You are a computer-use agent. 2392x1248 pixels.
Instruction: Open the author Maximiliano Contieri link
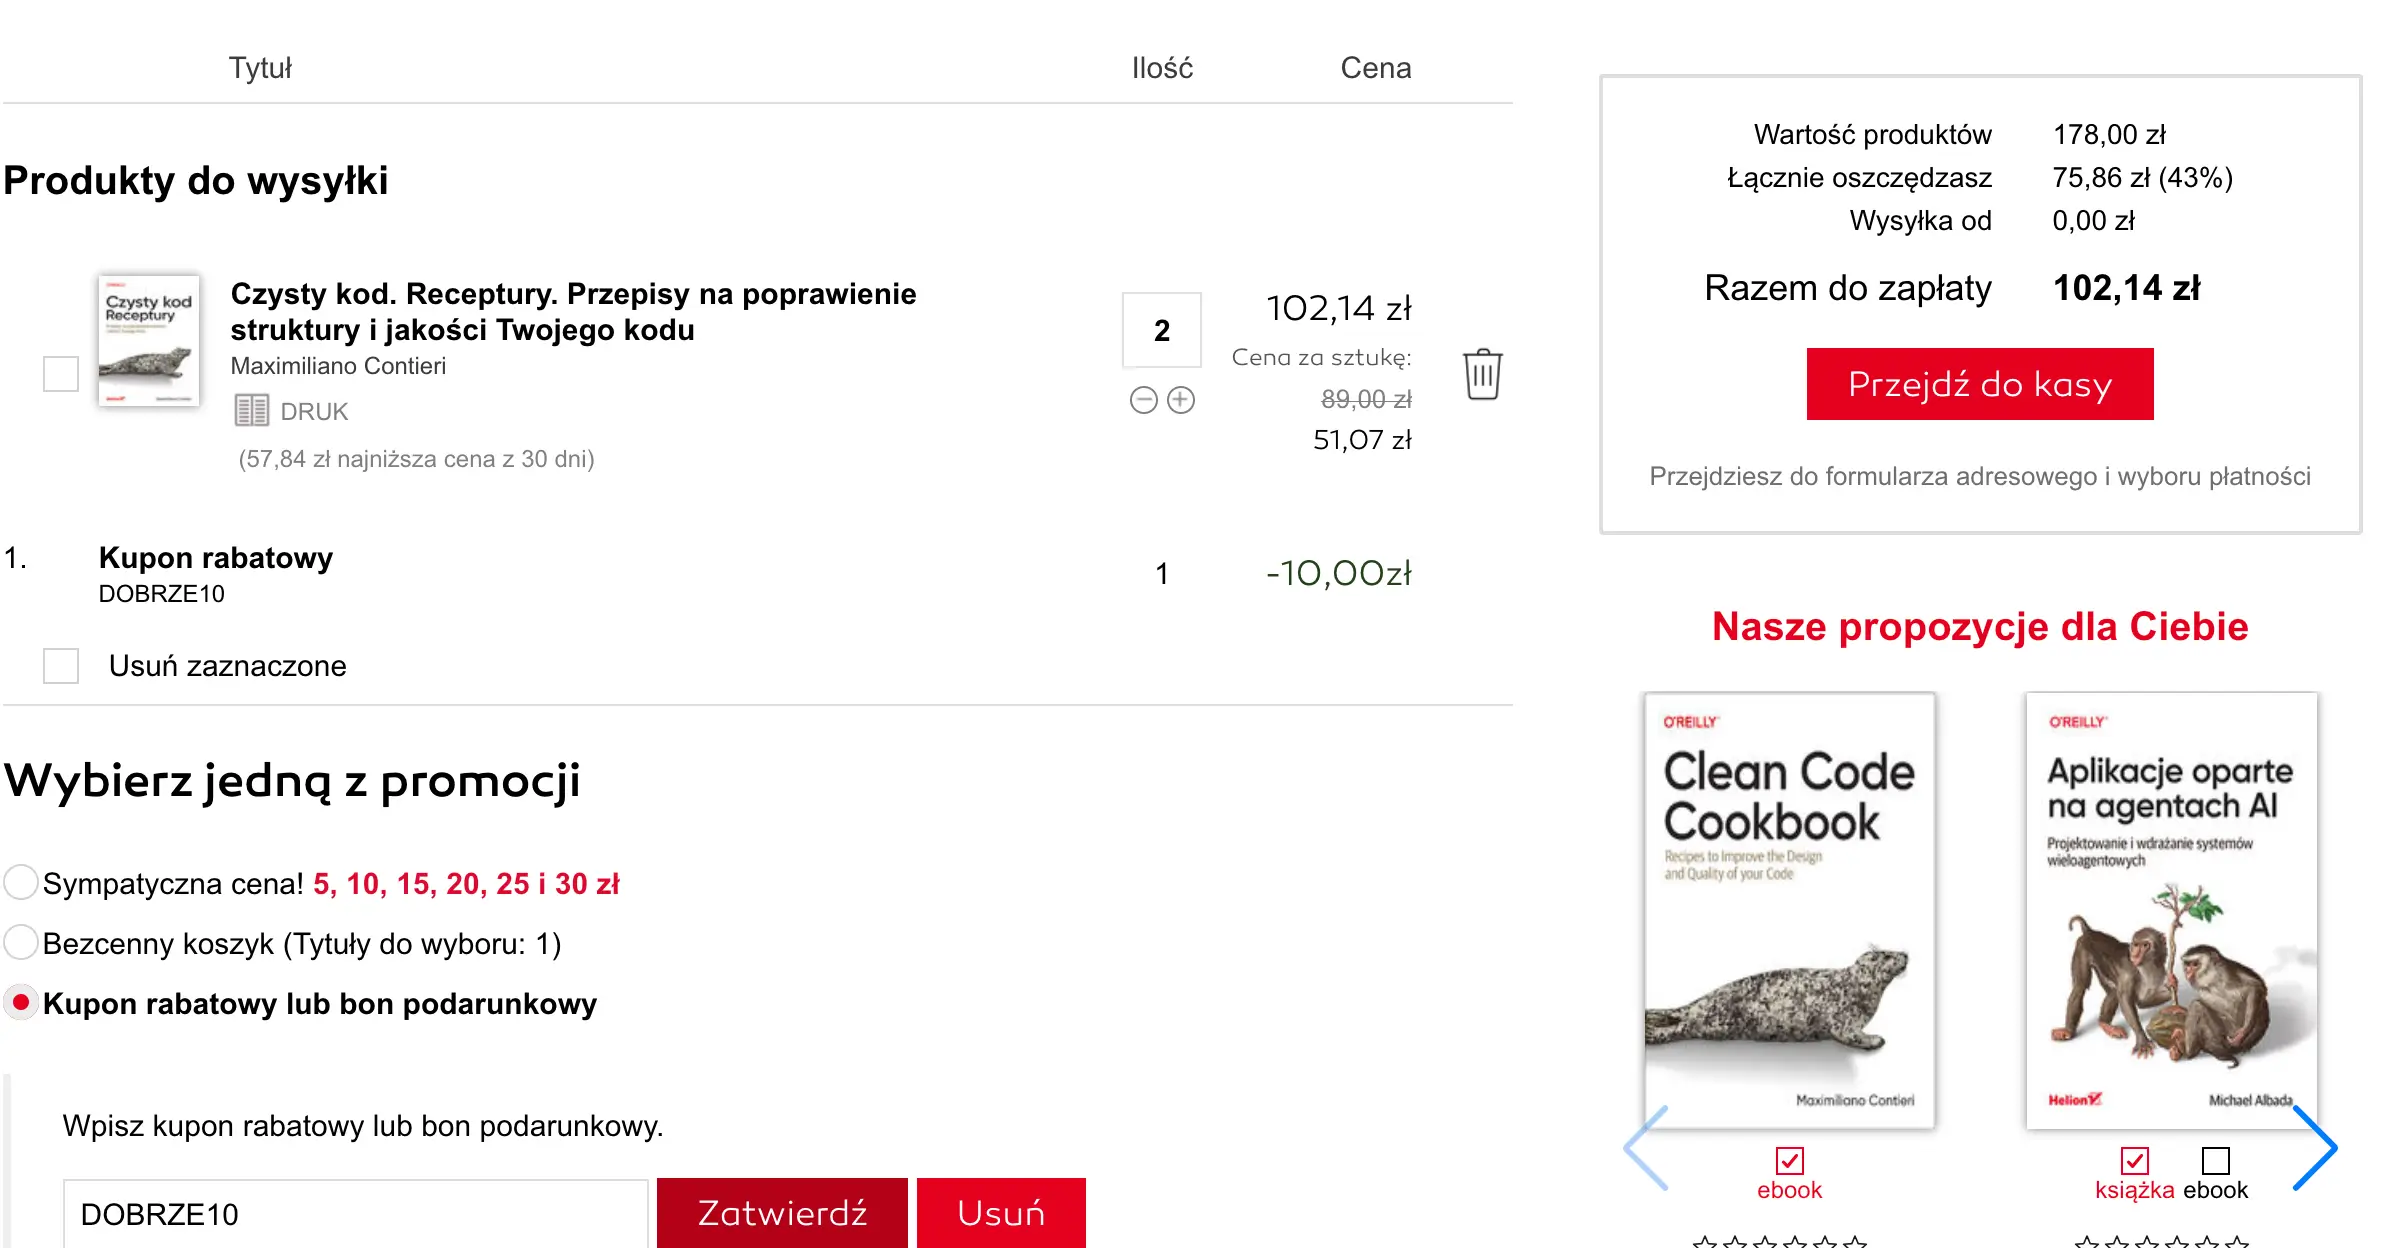[338, 366]
